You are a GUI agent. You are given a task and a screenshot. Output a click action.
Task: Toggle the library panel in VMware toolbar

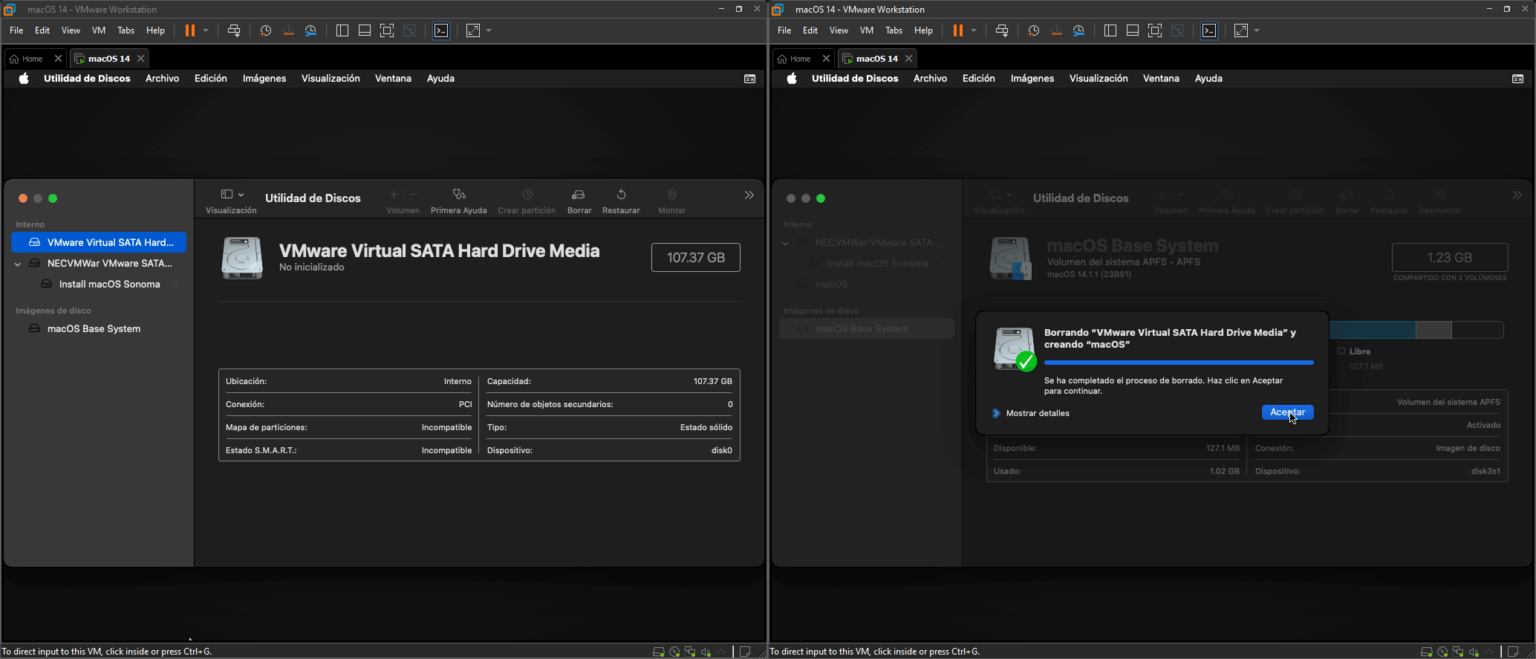341,30
